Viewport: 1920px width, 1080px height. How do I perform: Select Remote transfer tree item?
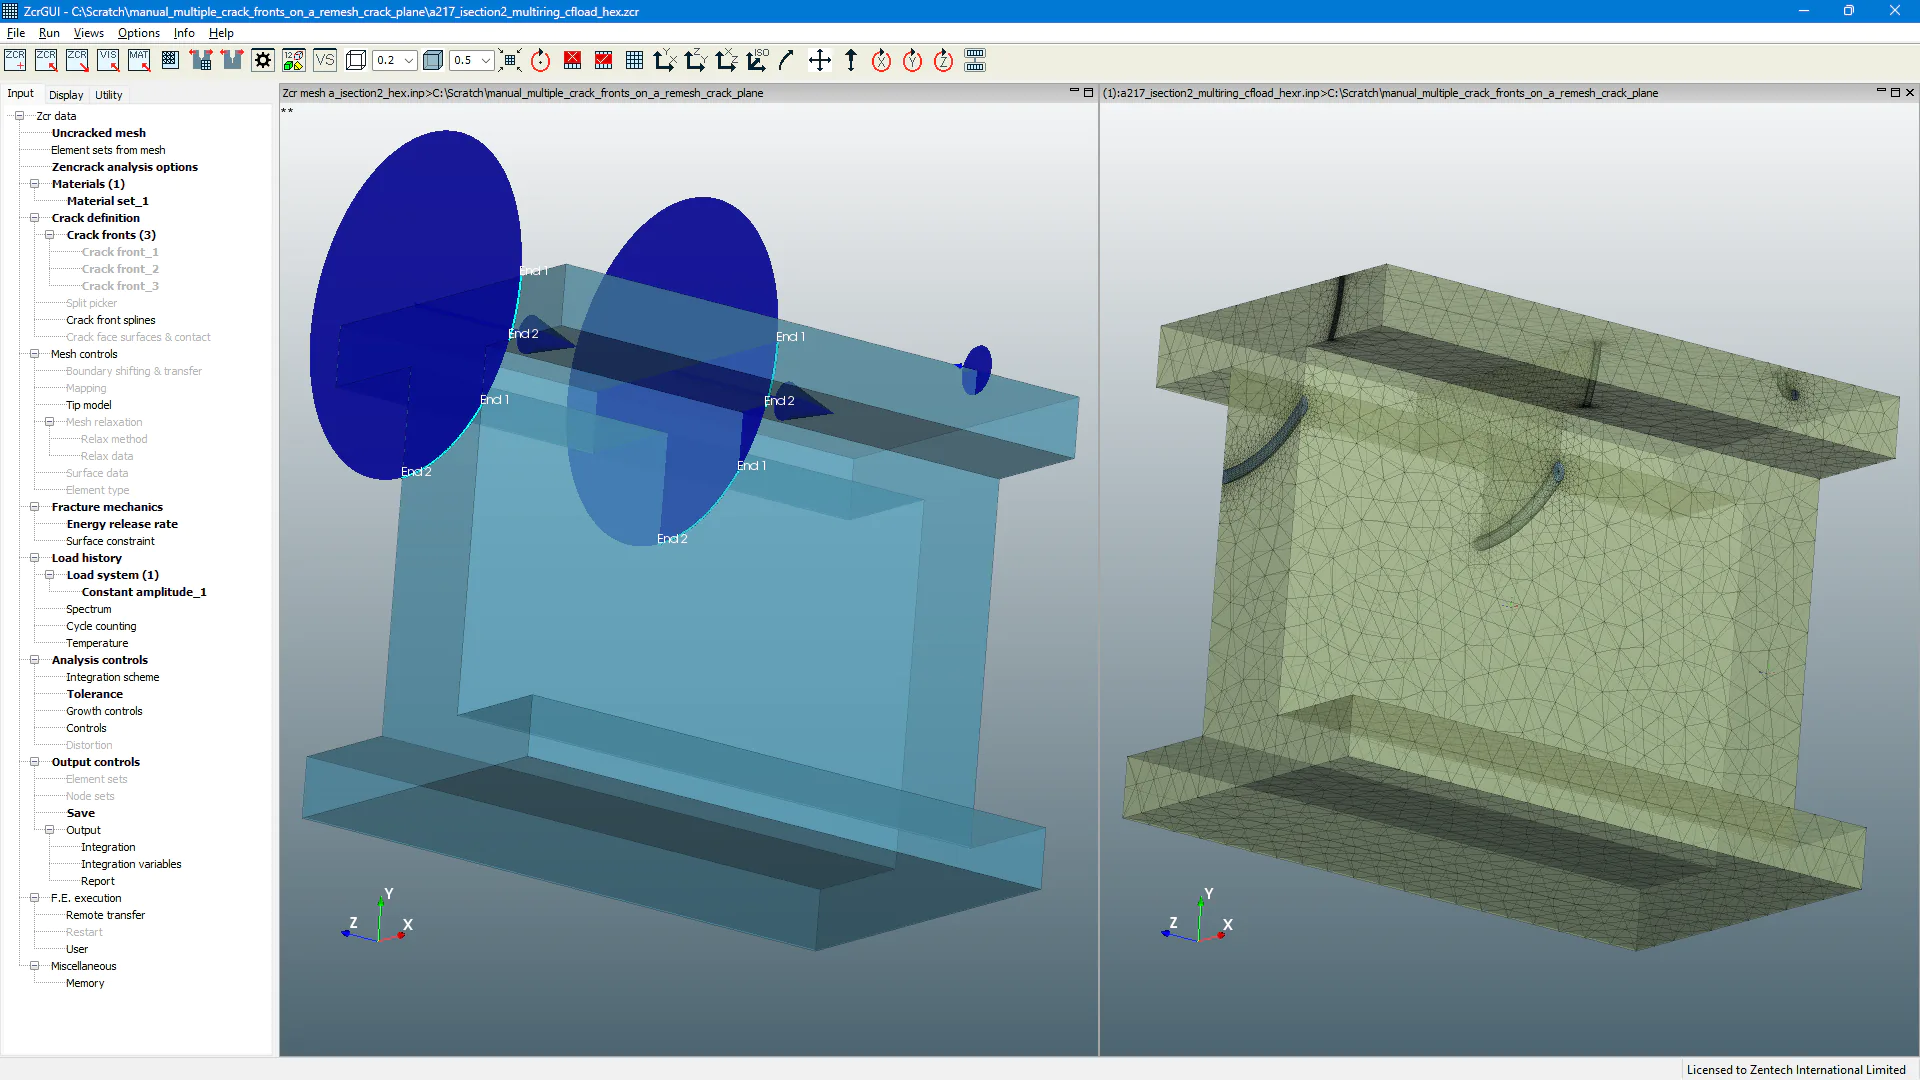click(105, 915)
